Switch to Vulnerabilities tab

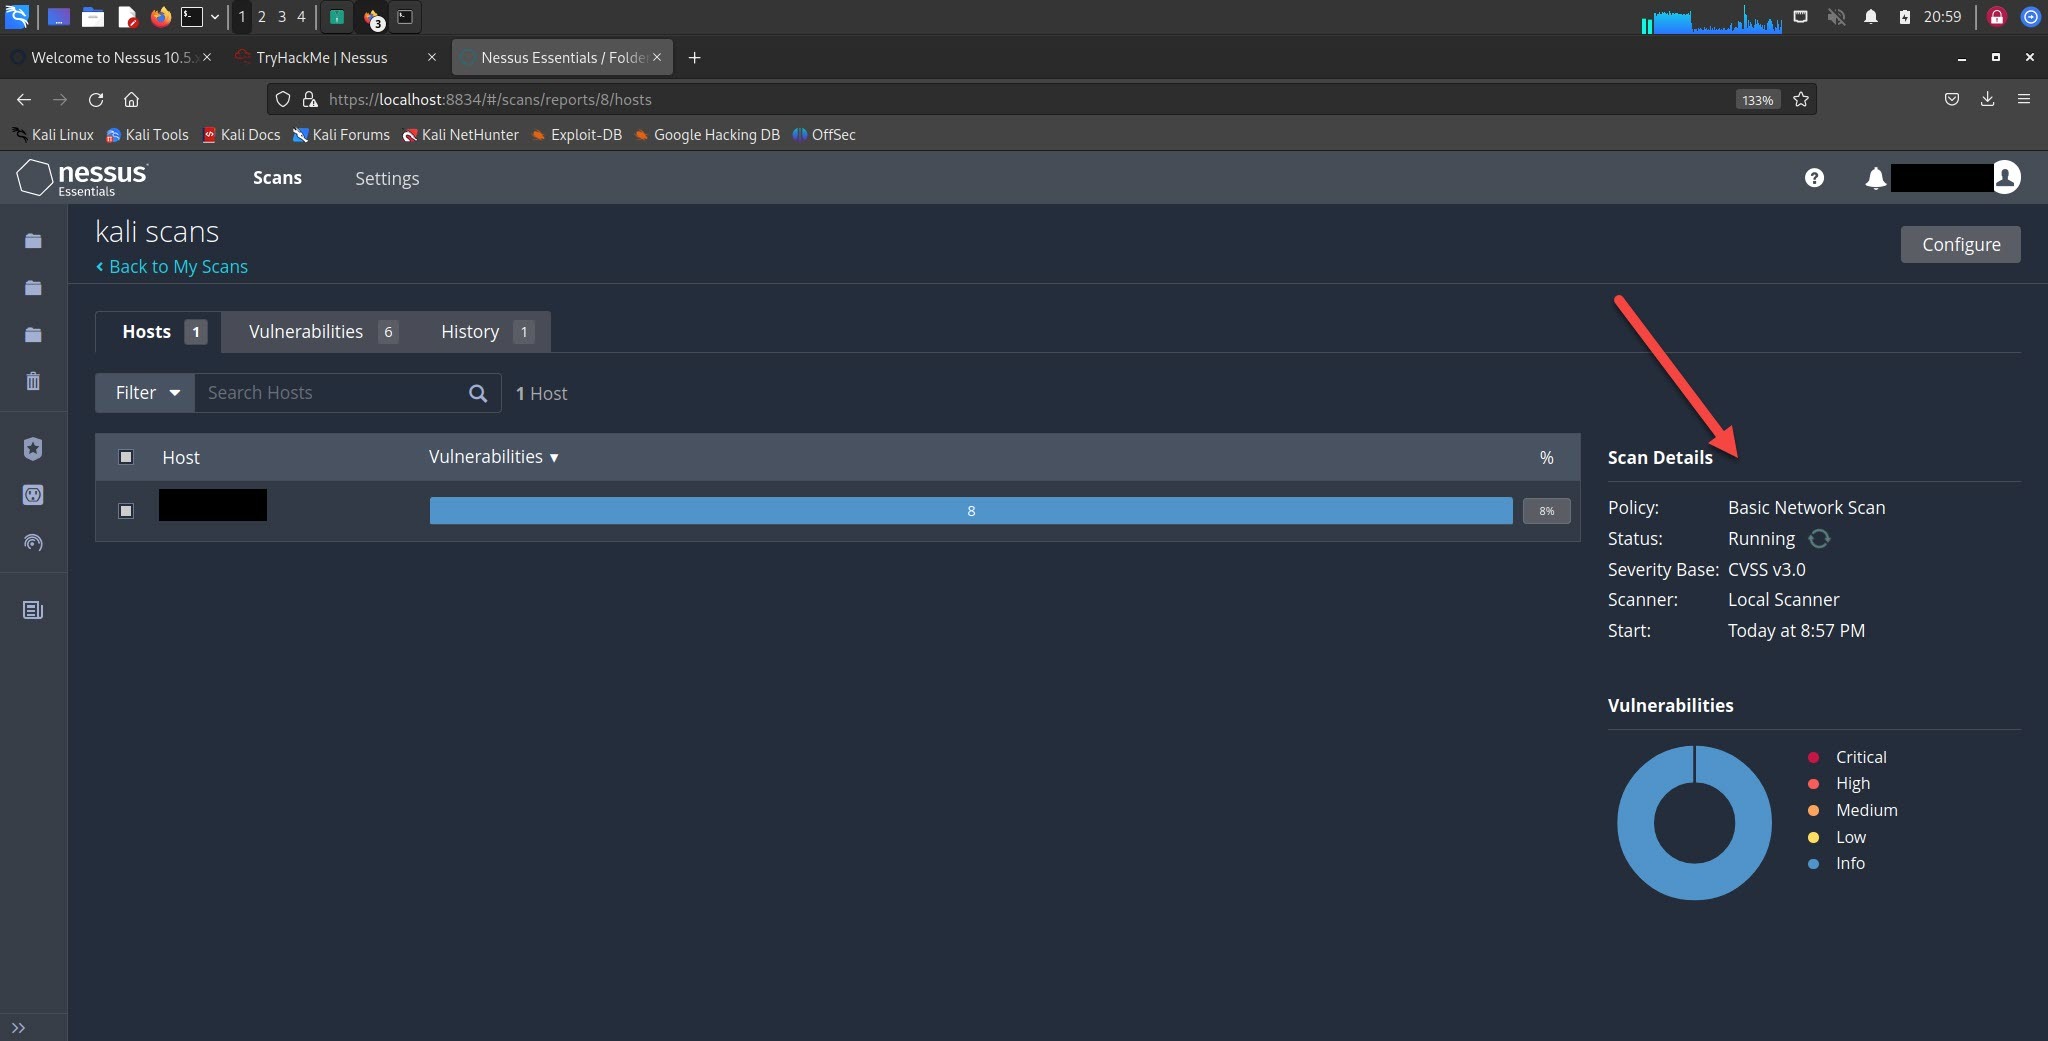click(322, 332)
